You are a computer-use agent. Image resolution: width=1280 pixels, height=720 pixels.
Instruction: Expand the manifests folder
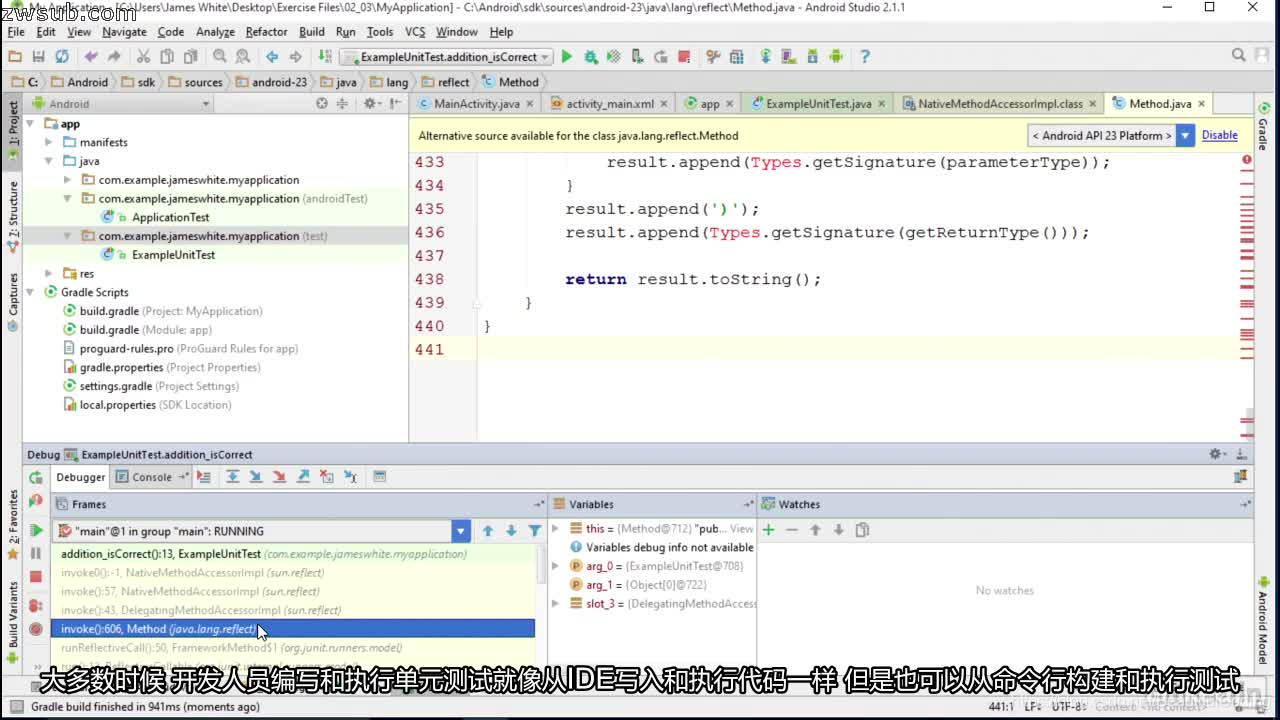pos(49,143)
